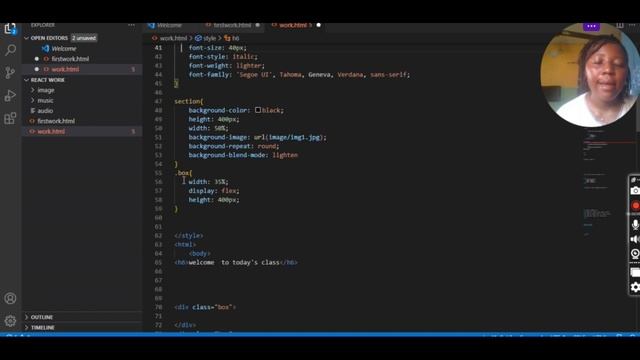Open the Run and Debug view
The height and width of the screenshot is (360, 640).
coord(10,96)
